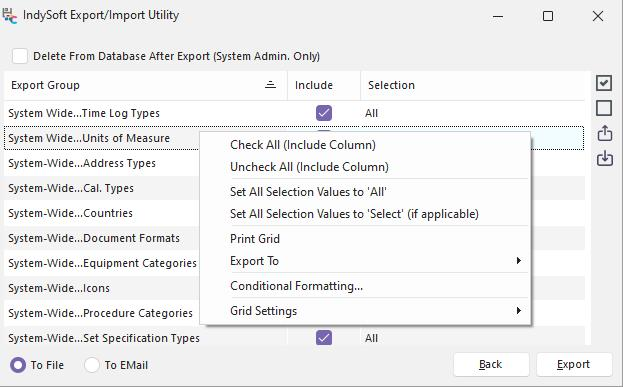
Task: Uncheck Include for Set Specification Types row
Action: (324, 338)
